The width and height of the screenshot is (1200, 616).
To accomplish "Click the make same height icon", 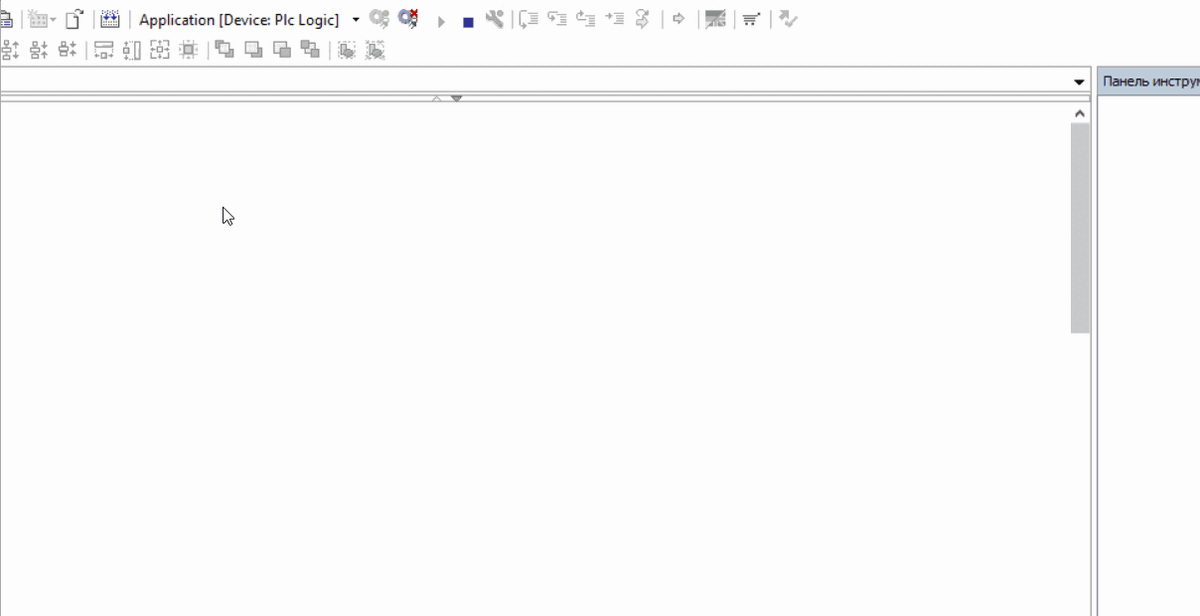I will (x=132, y=49).
